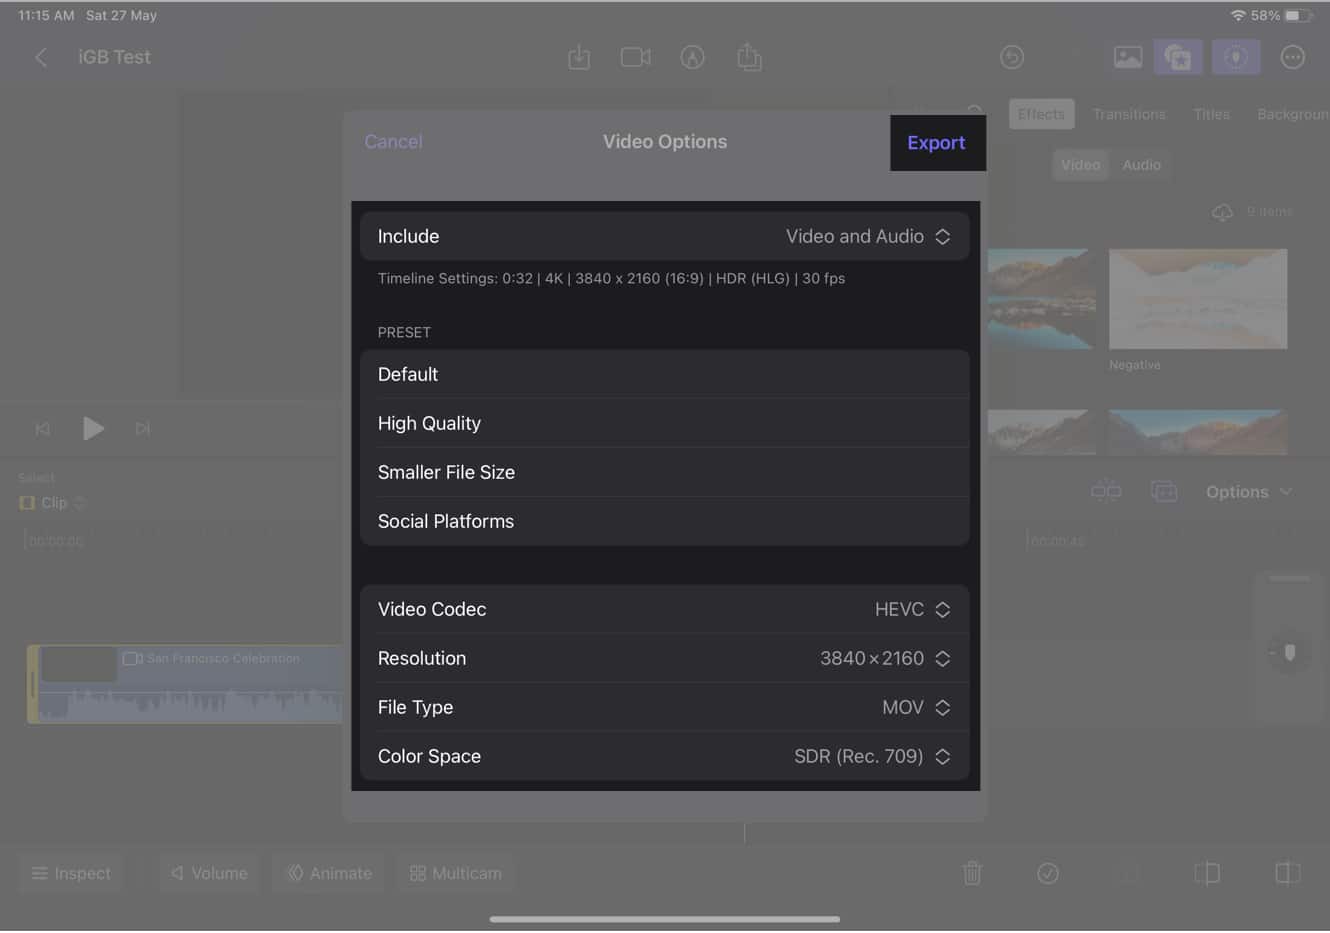Tap the battery indicator in status bar
Screen dimensions: 1330x933
pos(1299,15)
